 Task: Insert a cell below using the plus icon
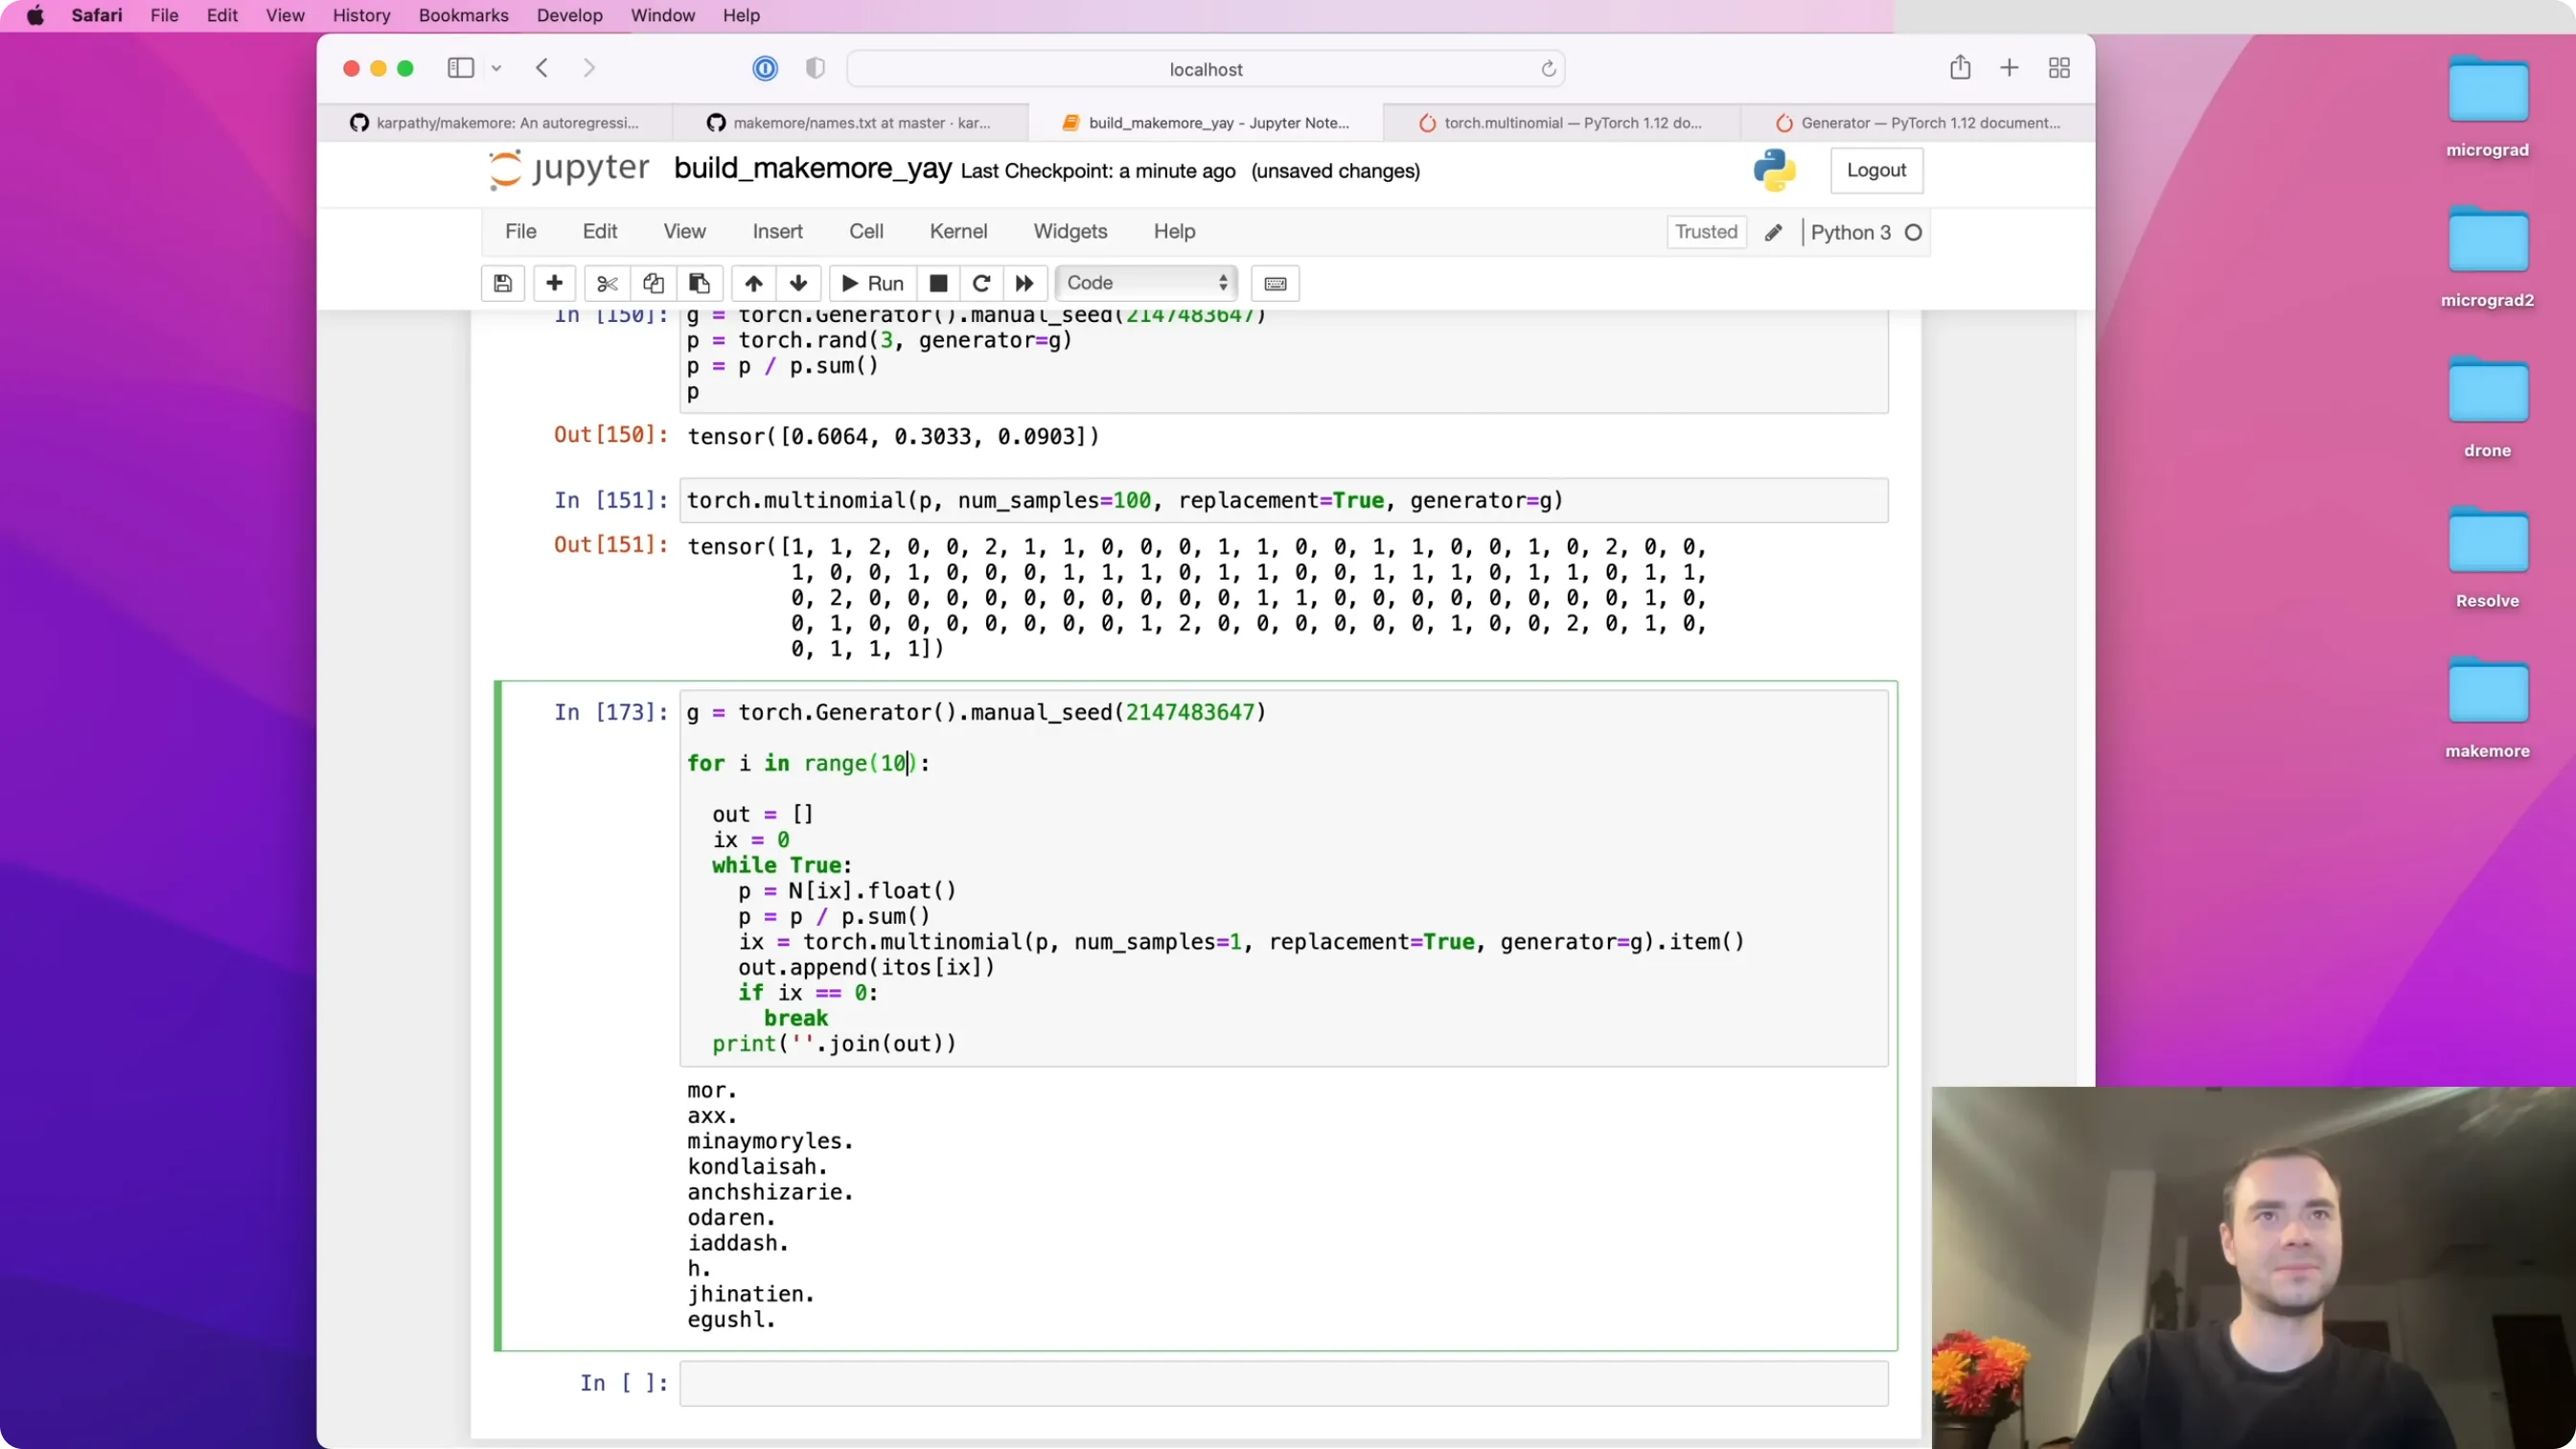(x=554, y=283)
